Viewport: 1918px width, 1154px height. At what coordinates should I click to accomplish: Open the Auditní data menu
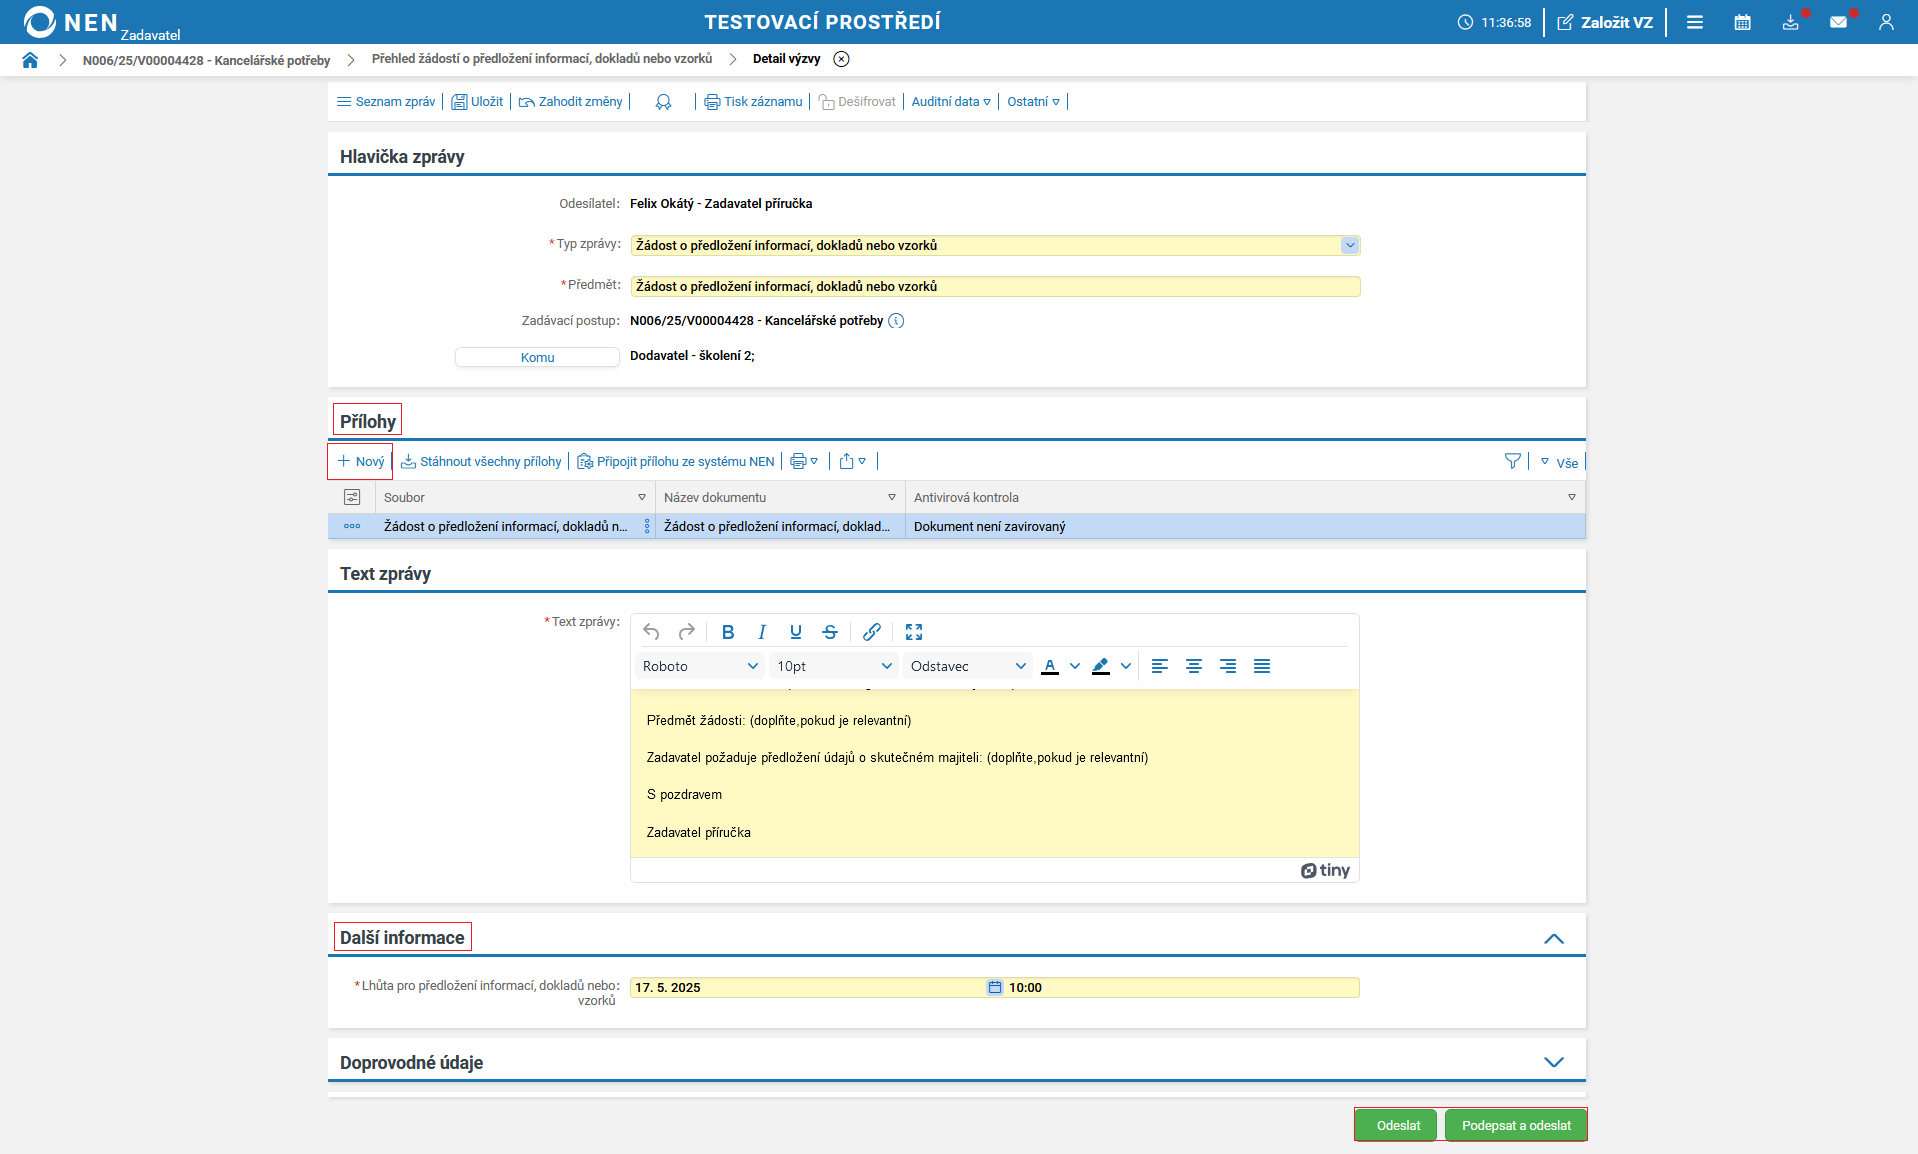950,102
